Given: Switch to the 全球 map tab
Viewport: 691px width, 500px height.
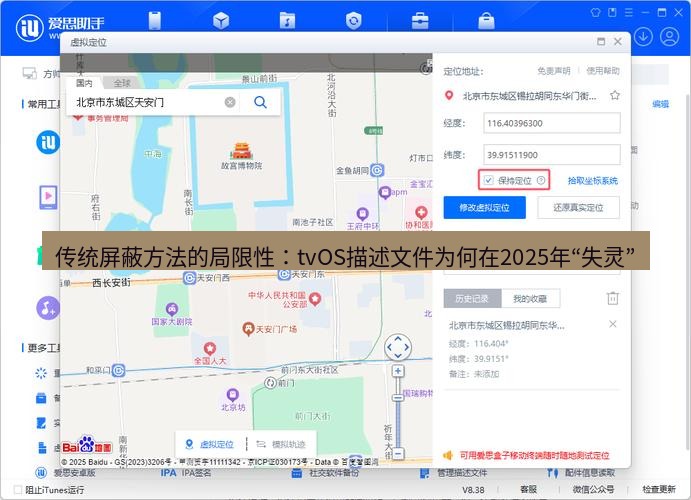Looking at the screenshot, I should (x=122, y=83).
